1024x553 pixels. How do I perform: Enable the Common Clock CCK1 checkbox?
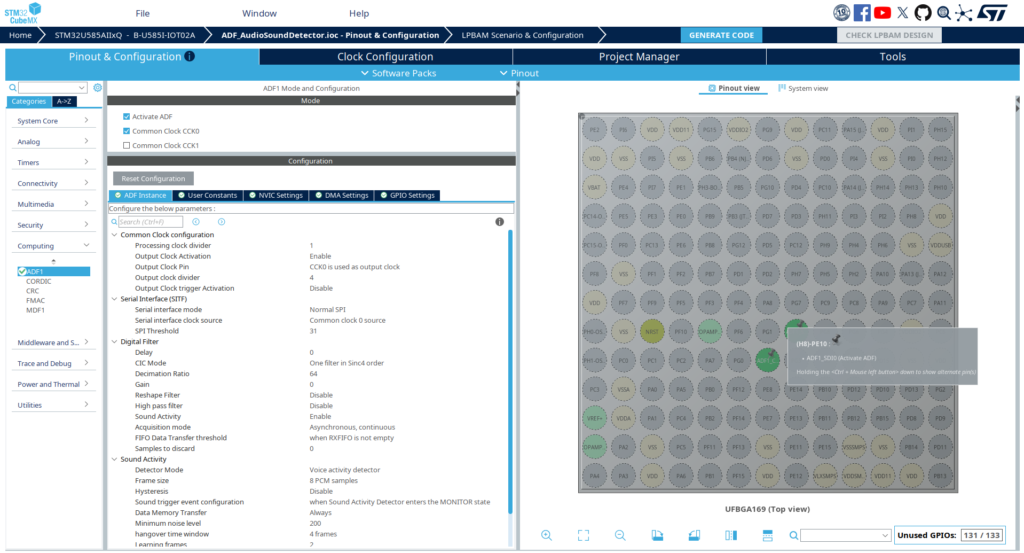[x=127, y=146]
